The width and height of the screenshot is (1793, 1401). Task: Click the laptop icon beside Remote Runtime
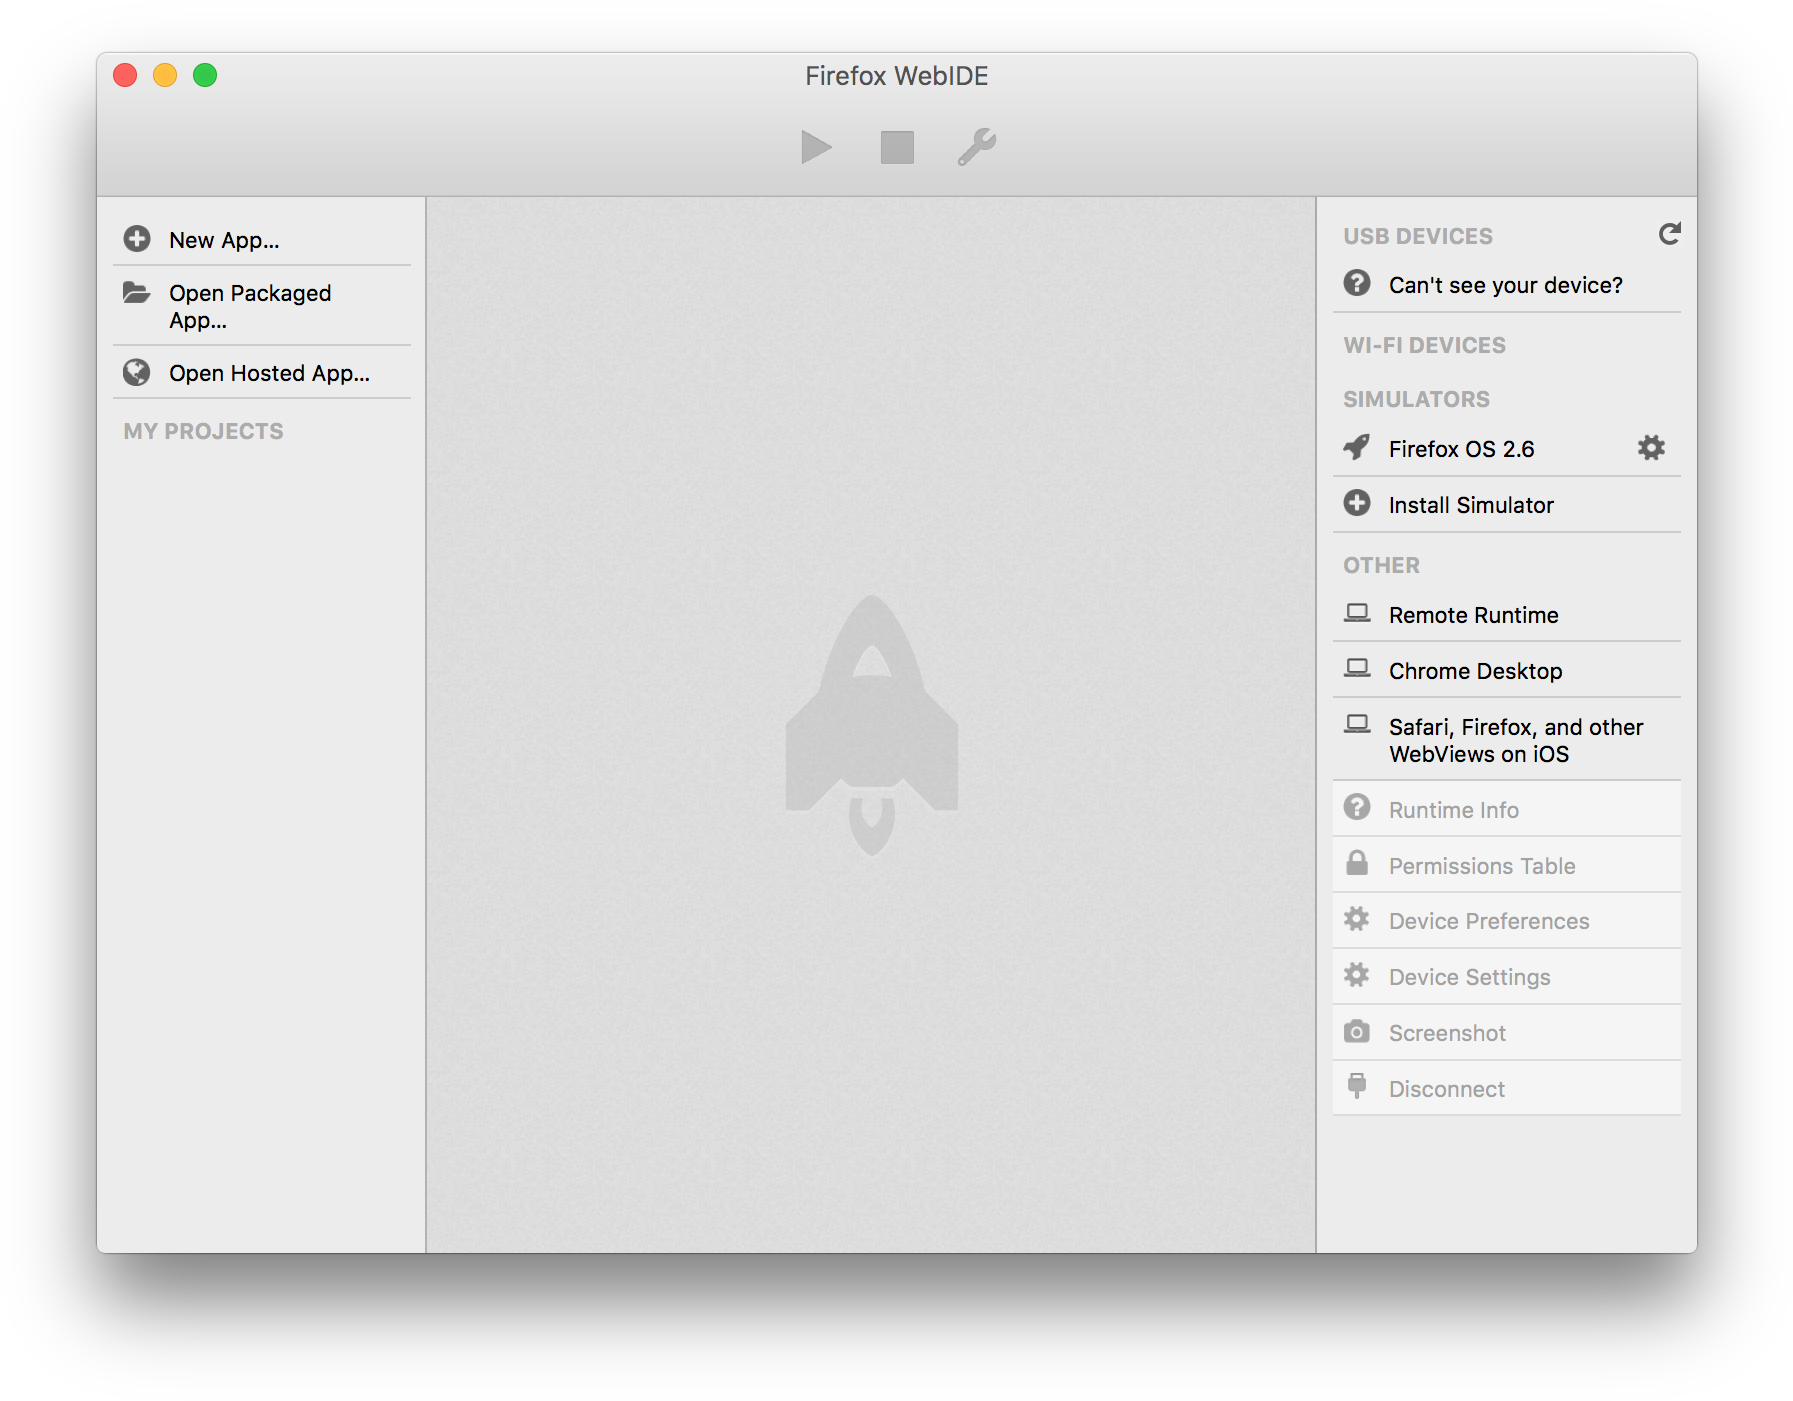(1357, 613)
